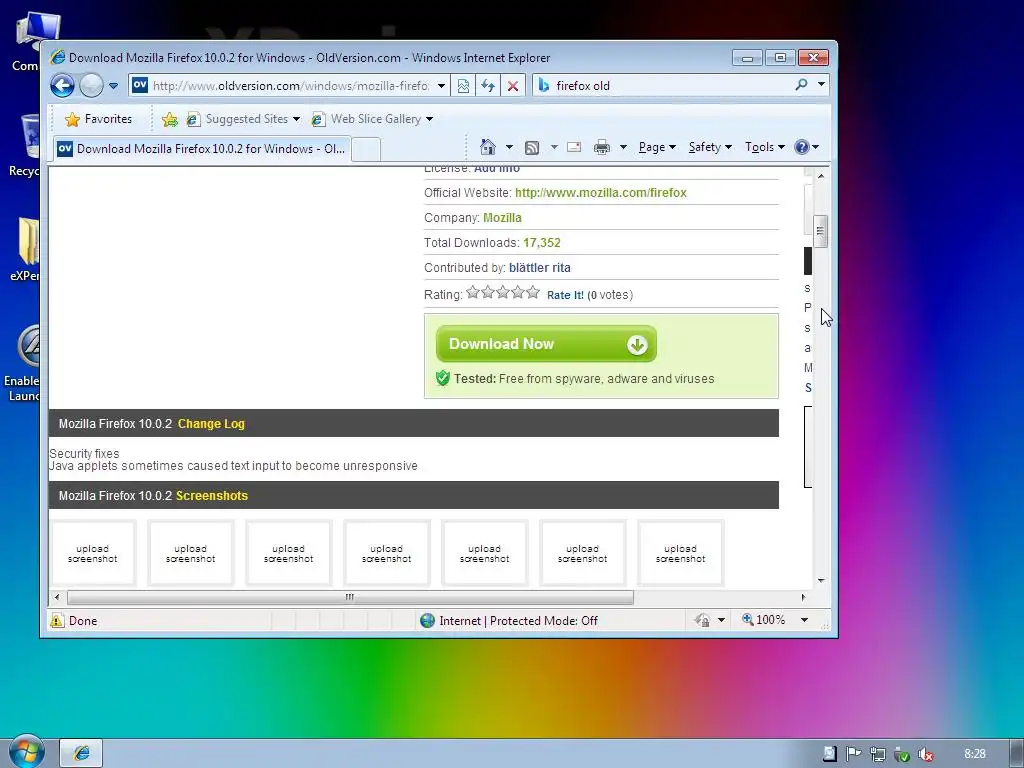Image resolution: width=1024 pixels, height=768 pixels.
Task: Run the search with the magnifier icon
Action: 801,85
